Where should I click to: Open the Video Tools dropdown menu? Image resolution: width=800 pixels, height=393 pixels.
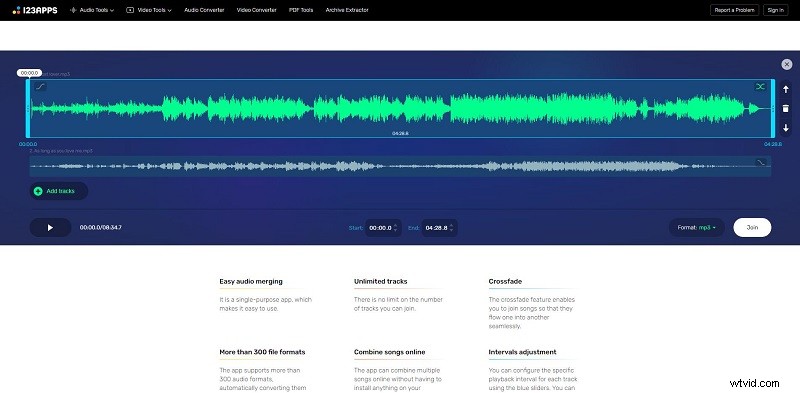tap(148, 10)
